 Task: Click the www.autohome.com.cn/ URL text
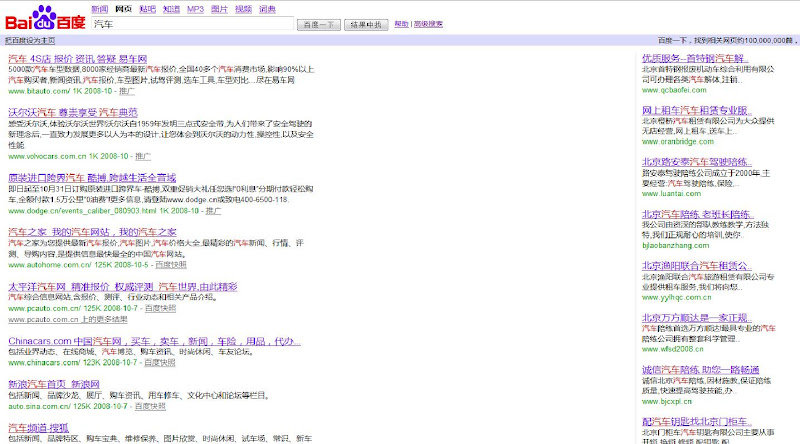[x=49, y=265]
